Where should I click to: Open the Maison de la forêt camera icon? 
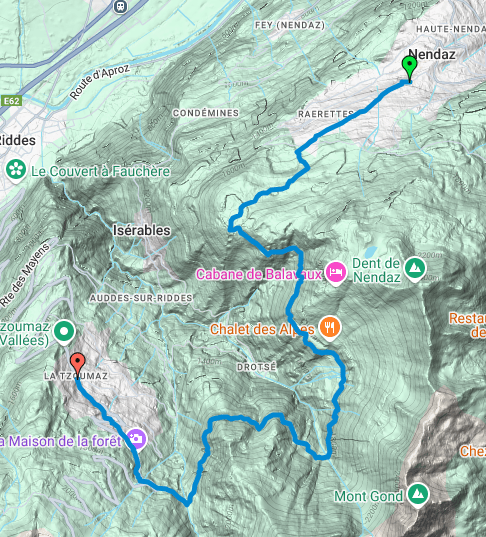(136, 439)
